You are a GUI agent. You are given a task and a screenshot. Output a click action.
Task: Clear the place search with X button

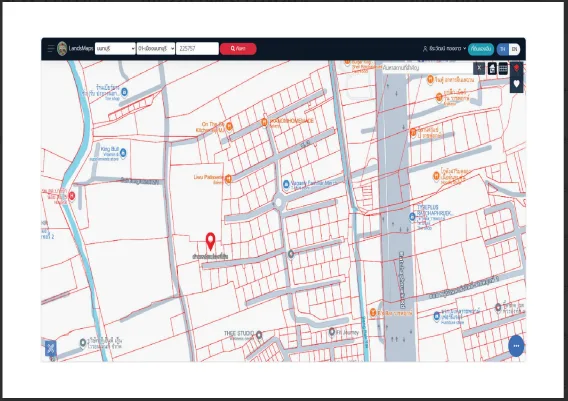[479, 68]
